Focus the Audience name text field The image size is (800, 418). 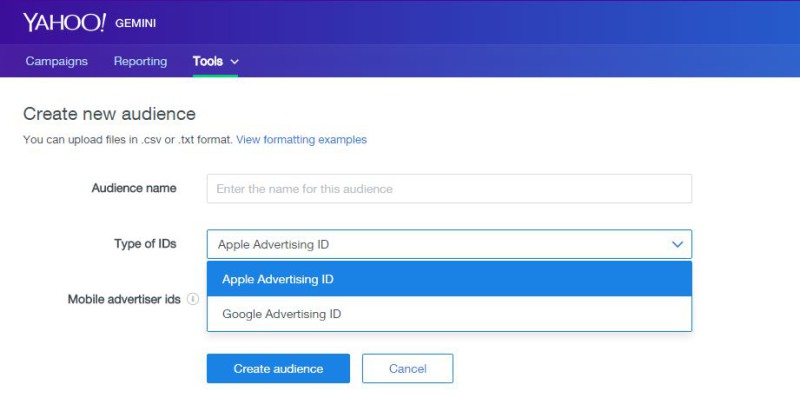coord(449,189)
